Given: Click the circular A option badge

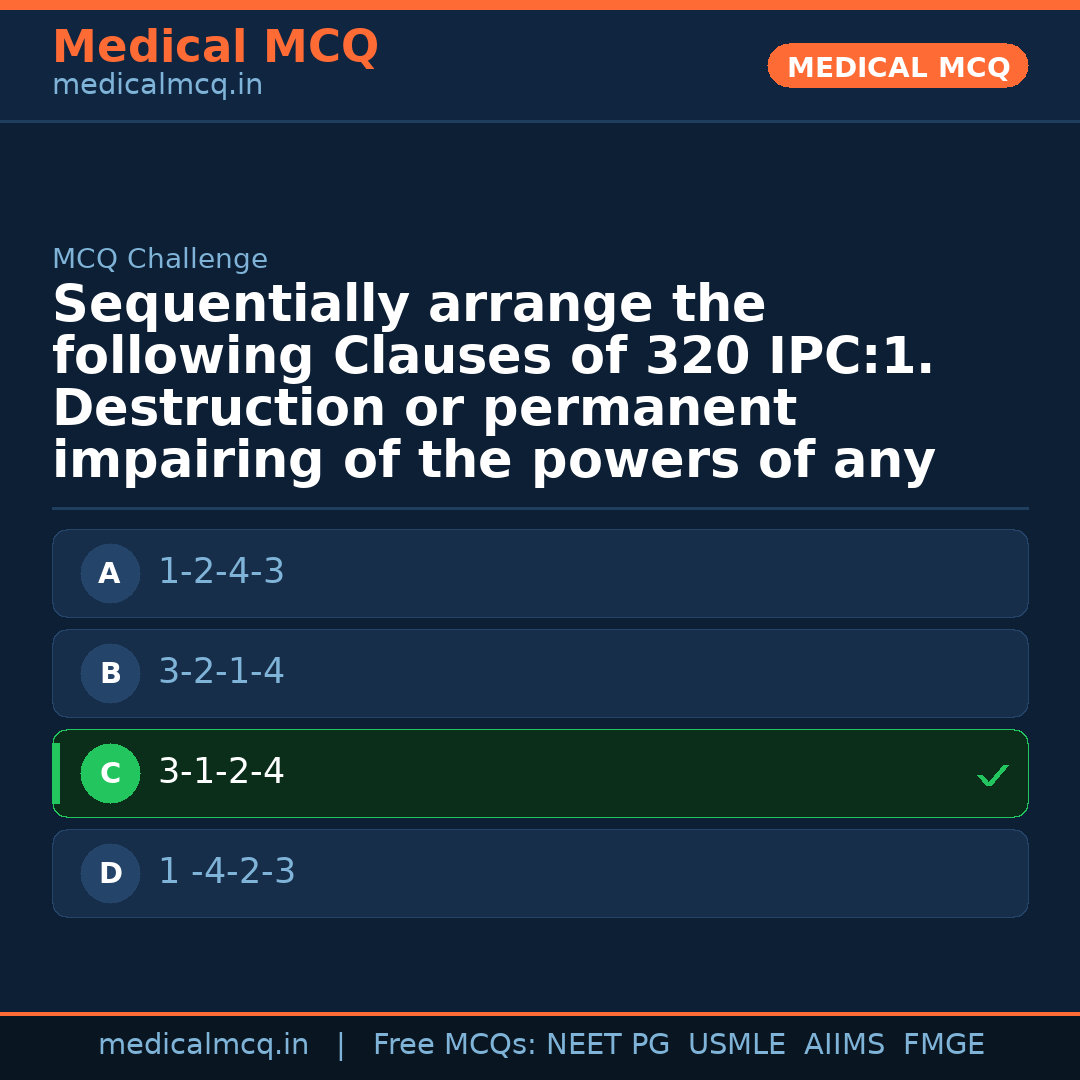Looking at the screenshot, I should [110, 573].
